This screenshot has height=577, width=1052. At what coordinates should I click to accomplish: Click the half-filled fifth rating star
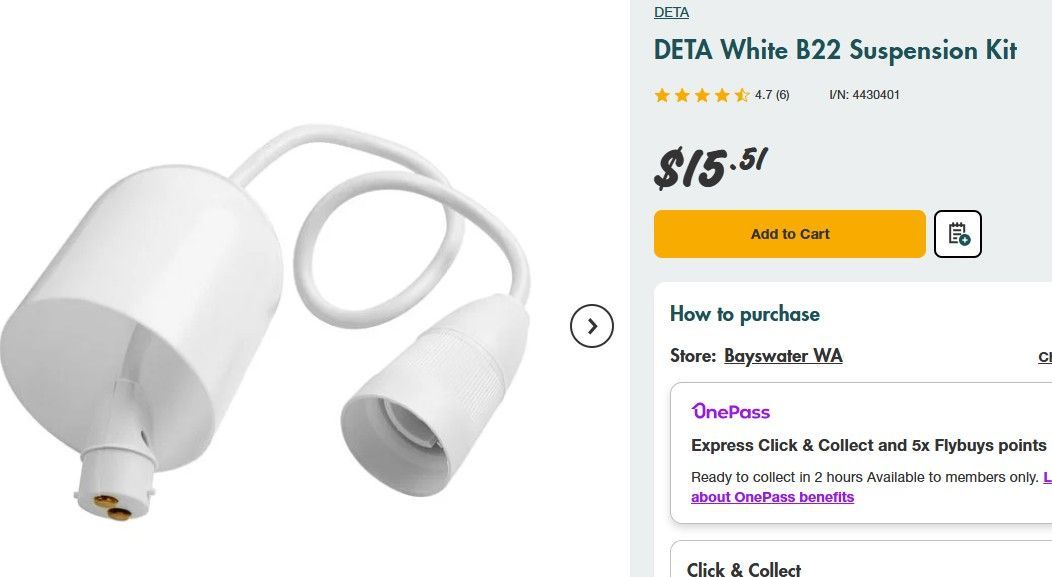pyautogui.click(x=742, y=95)
